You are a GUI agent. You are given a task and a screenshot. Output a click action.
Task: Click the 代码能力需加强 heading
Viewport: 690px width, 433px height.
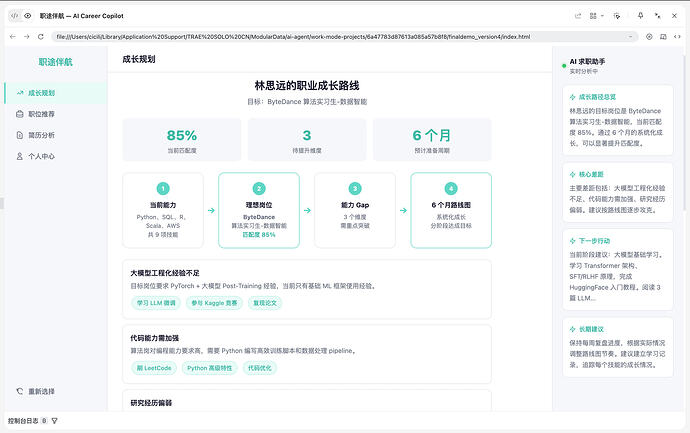point(154,338)
